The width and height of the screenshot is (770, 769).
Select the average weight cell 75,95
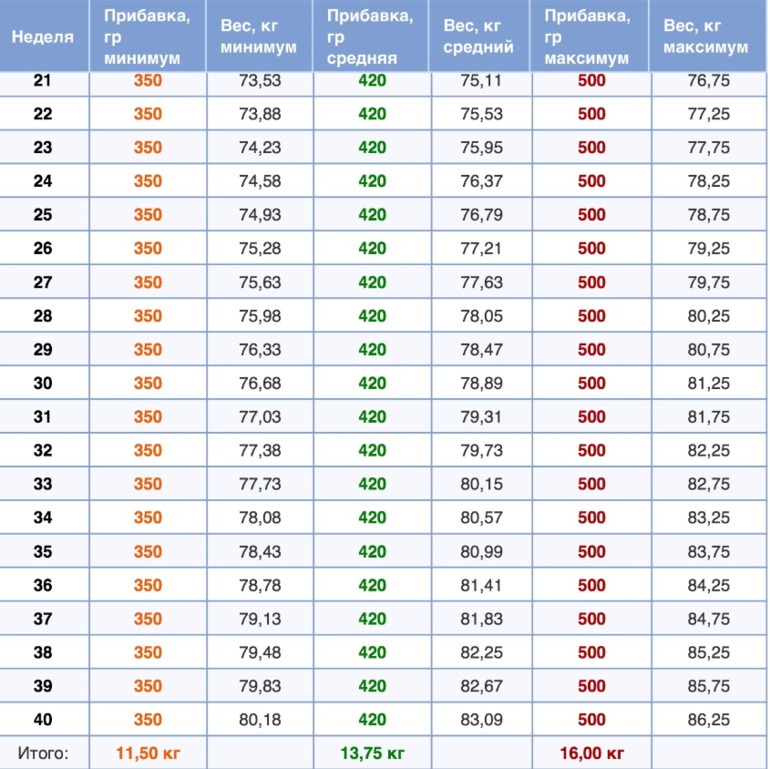coord(481,148)
